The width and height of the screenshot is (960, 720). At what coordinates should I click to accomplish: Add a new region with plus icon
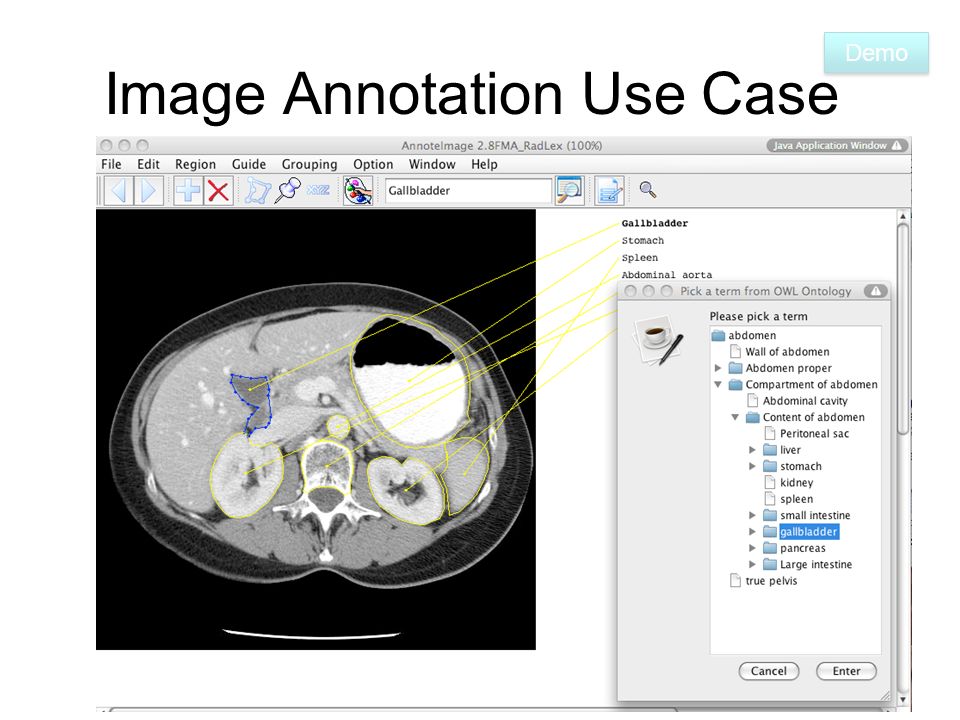[x=188, y=190]
